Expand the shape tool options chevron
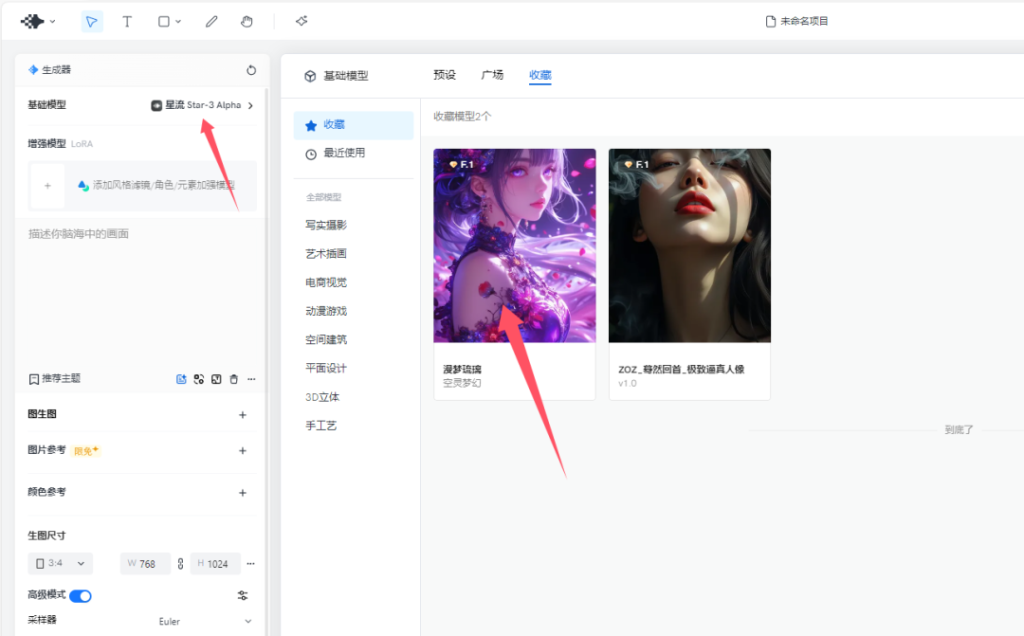1024x636 pixels. pos(178,22)
